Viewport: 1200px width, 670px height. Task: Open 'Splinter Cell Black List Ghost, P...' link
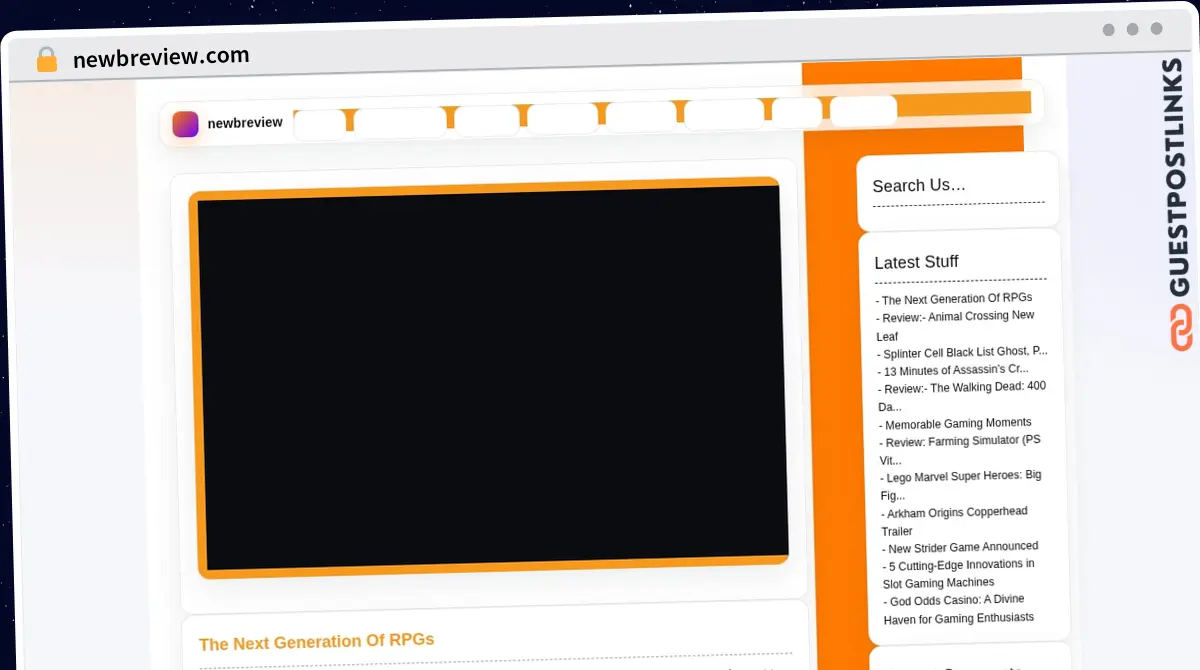pyautogui.click(x=962, y=352)
